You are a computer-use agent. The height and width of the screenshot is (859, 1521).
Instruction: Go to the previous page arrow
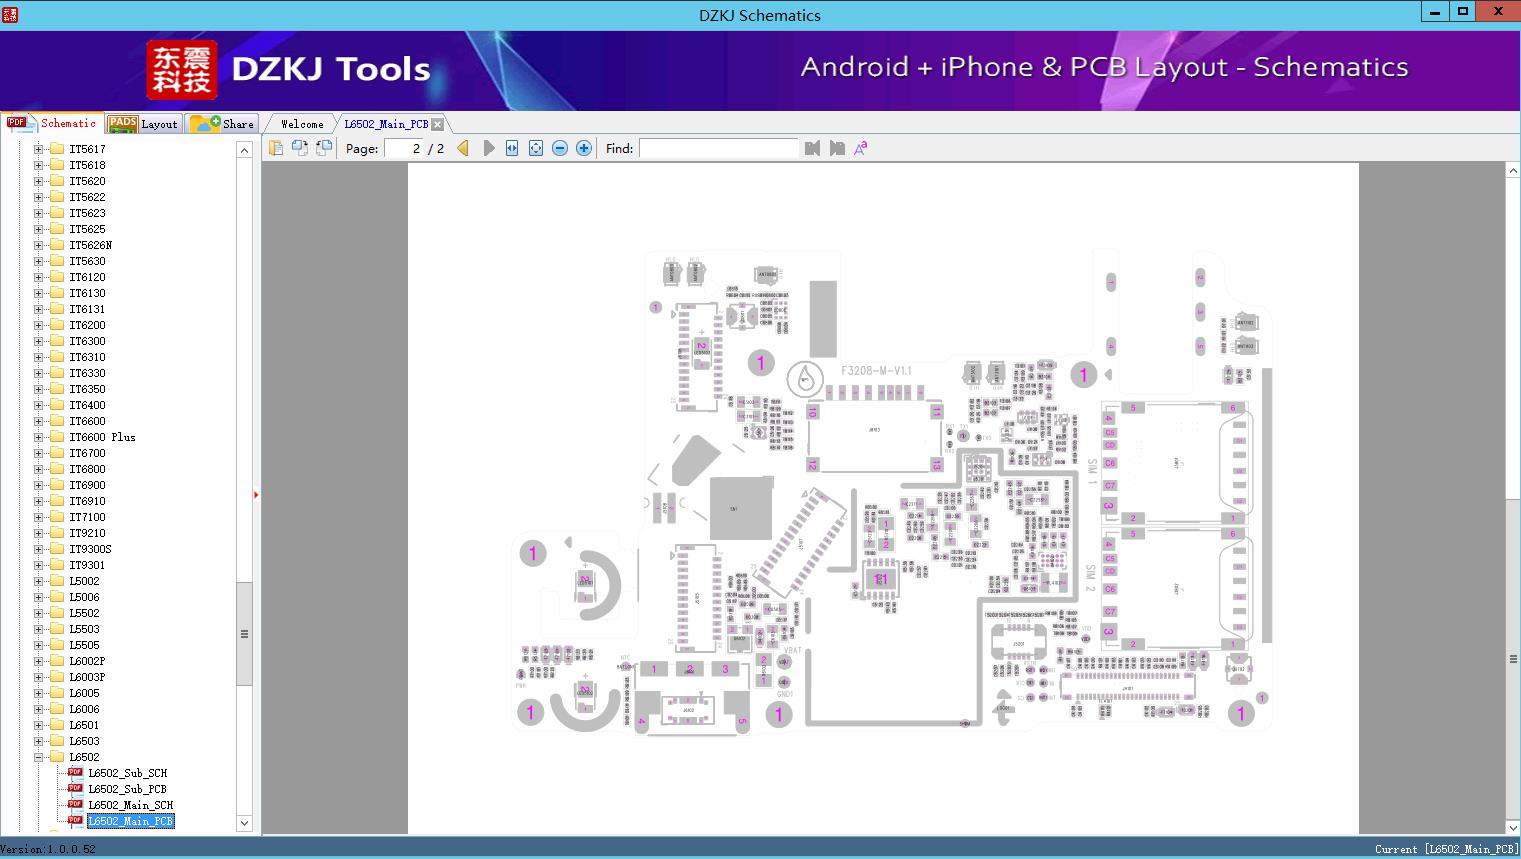[x=463, y=148]
